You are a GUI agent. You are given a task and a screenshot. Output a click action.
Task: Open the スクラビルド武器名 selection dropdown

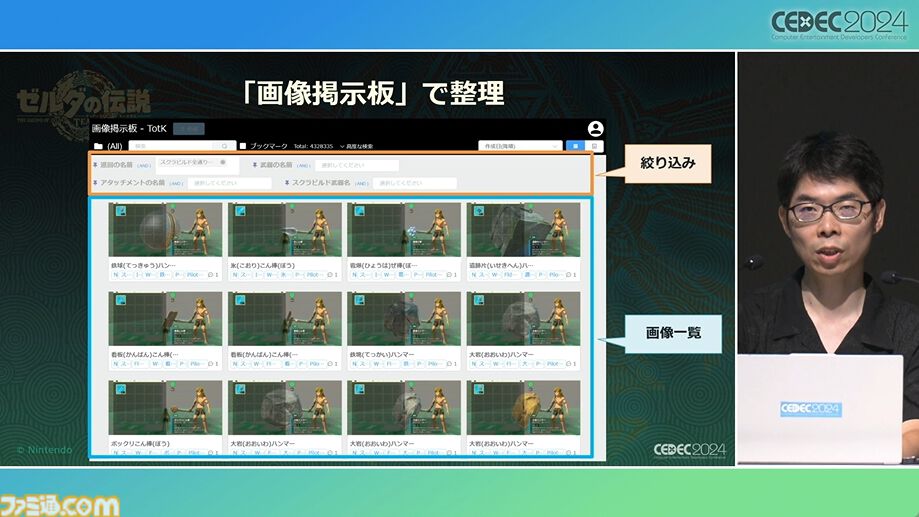(x=414, y=183)
